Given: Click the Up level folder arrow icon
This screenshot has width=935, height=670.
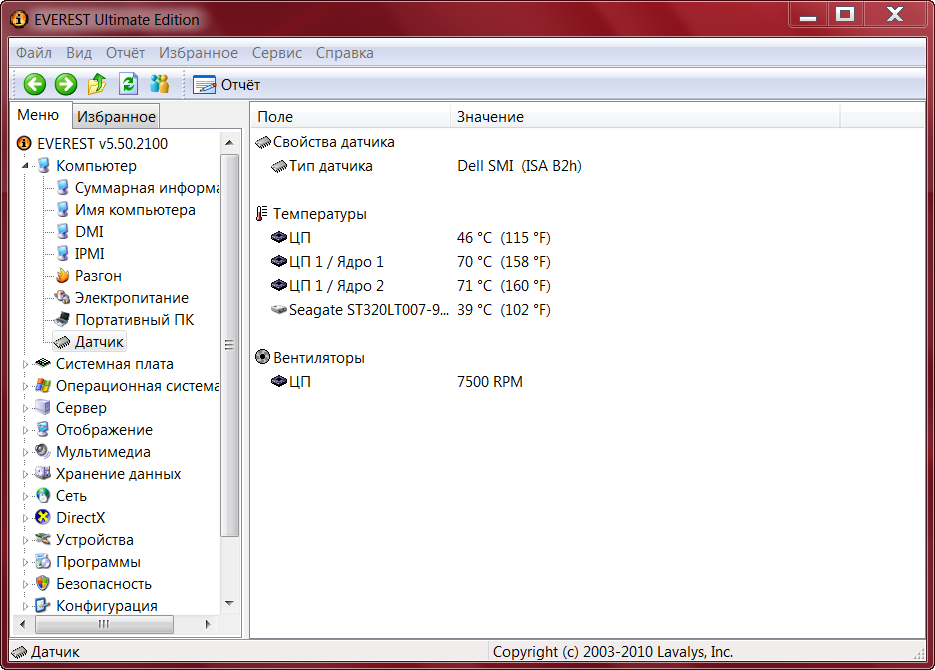Looking at the screenshot, I should coord(97,85).
